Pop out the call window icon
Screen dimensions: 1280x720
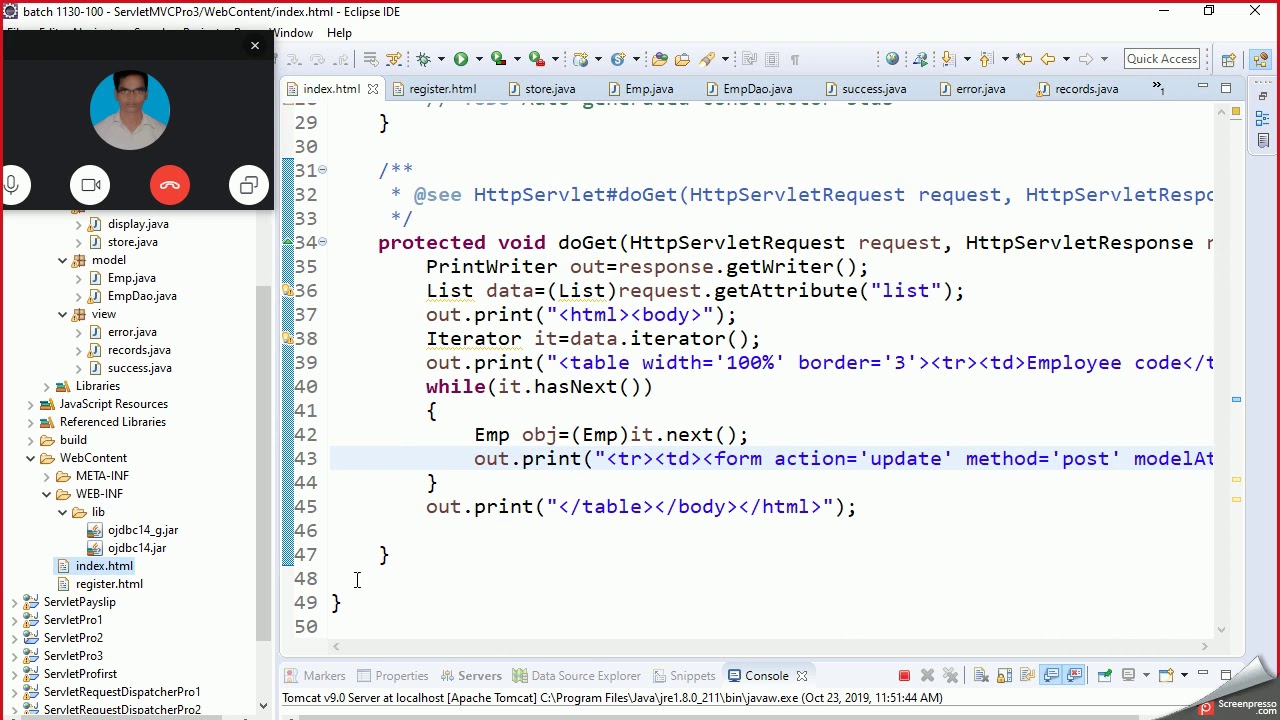pos(249,185)
